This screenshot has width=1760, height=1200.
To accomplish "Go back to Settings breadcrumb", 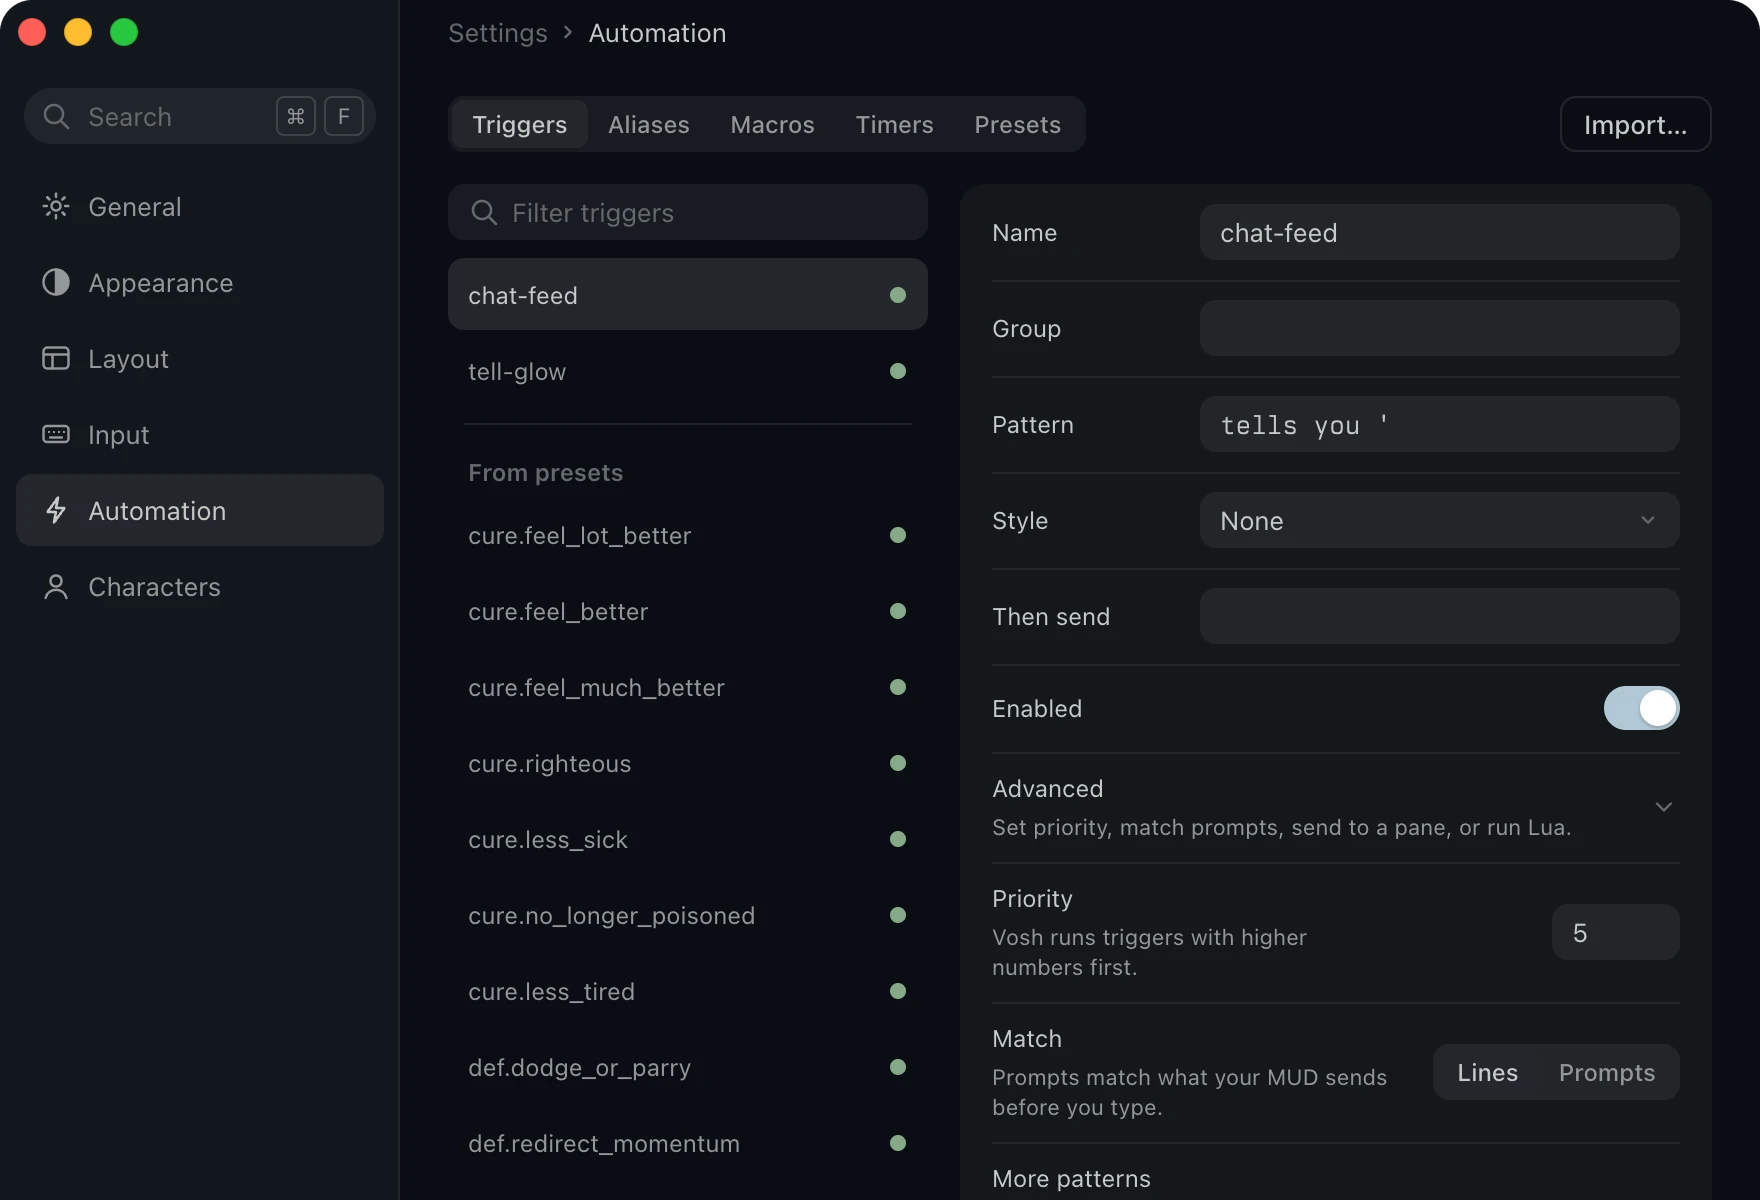I will click(x=497, y=33).
